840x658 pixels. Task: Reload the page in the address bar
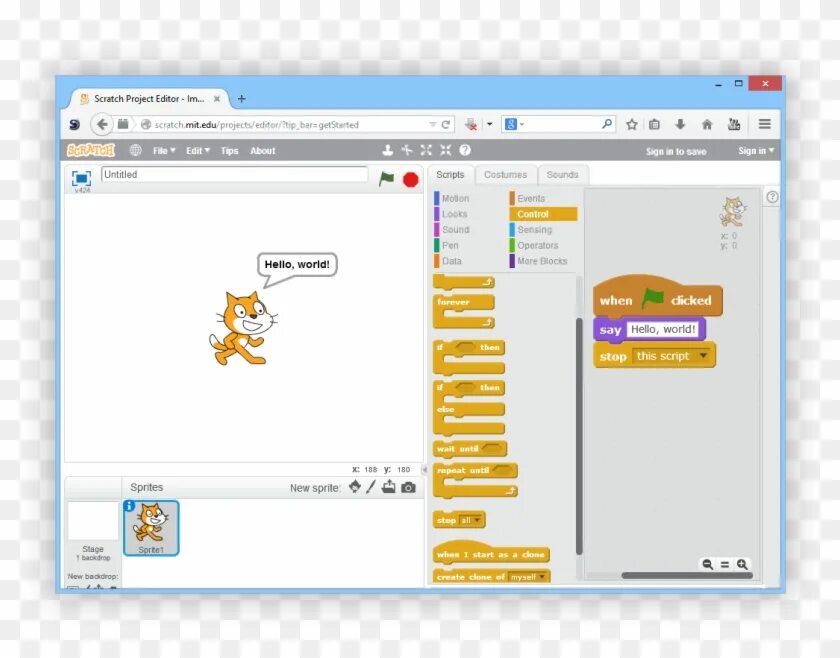click(445, 124)
